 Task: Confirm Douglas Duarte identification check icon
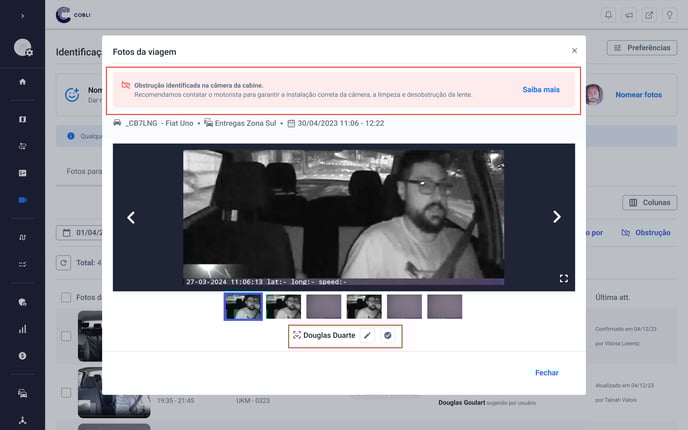387,336
